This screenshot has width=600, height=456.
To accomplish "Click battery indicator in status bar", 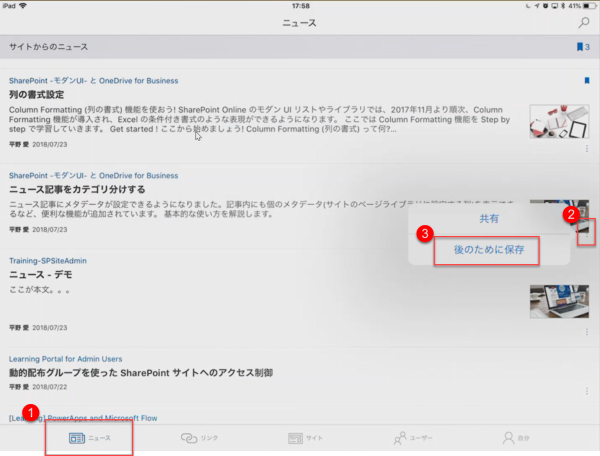I will pyautogui.click(x=589, y=6).
